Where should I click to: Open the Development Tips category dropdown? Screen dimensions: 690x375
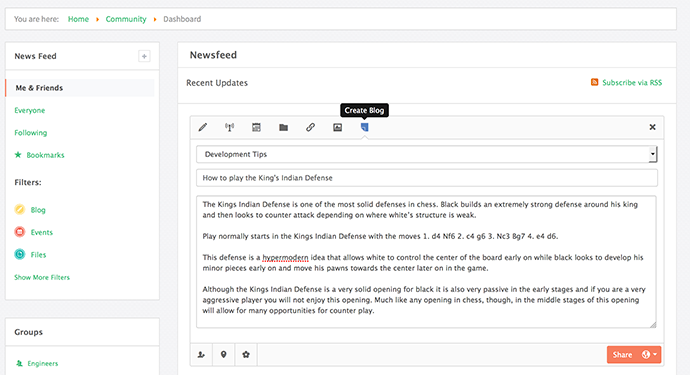(x=427, y=154)
